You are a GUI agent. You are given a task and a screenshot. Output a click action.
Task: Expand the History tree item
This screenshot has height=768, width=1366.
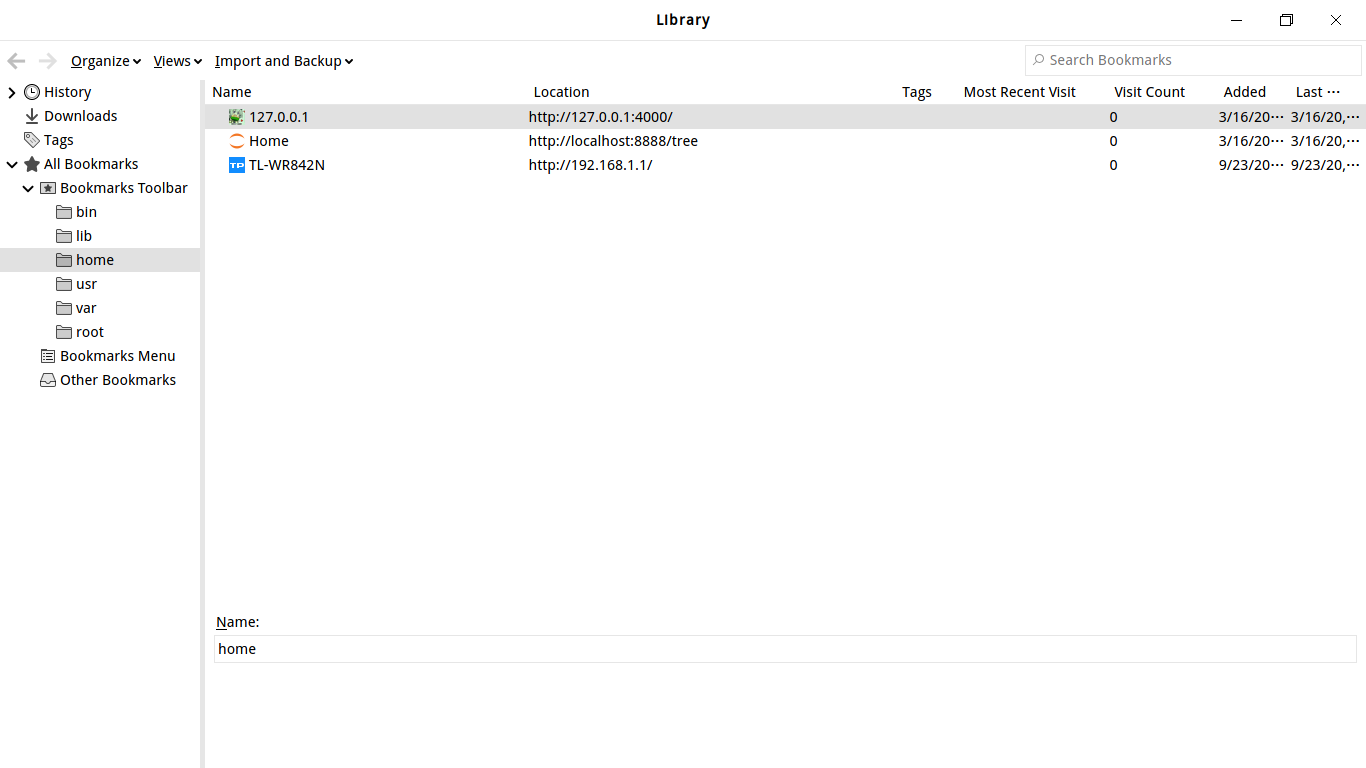point(11,91)
